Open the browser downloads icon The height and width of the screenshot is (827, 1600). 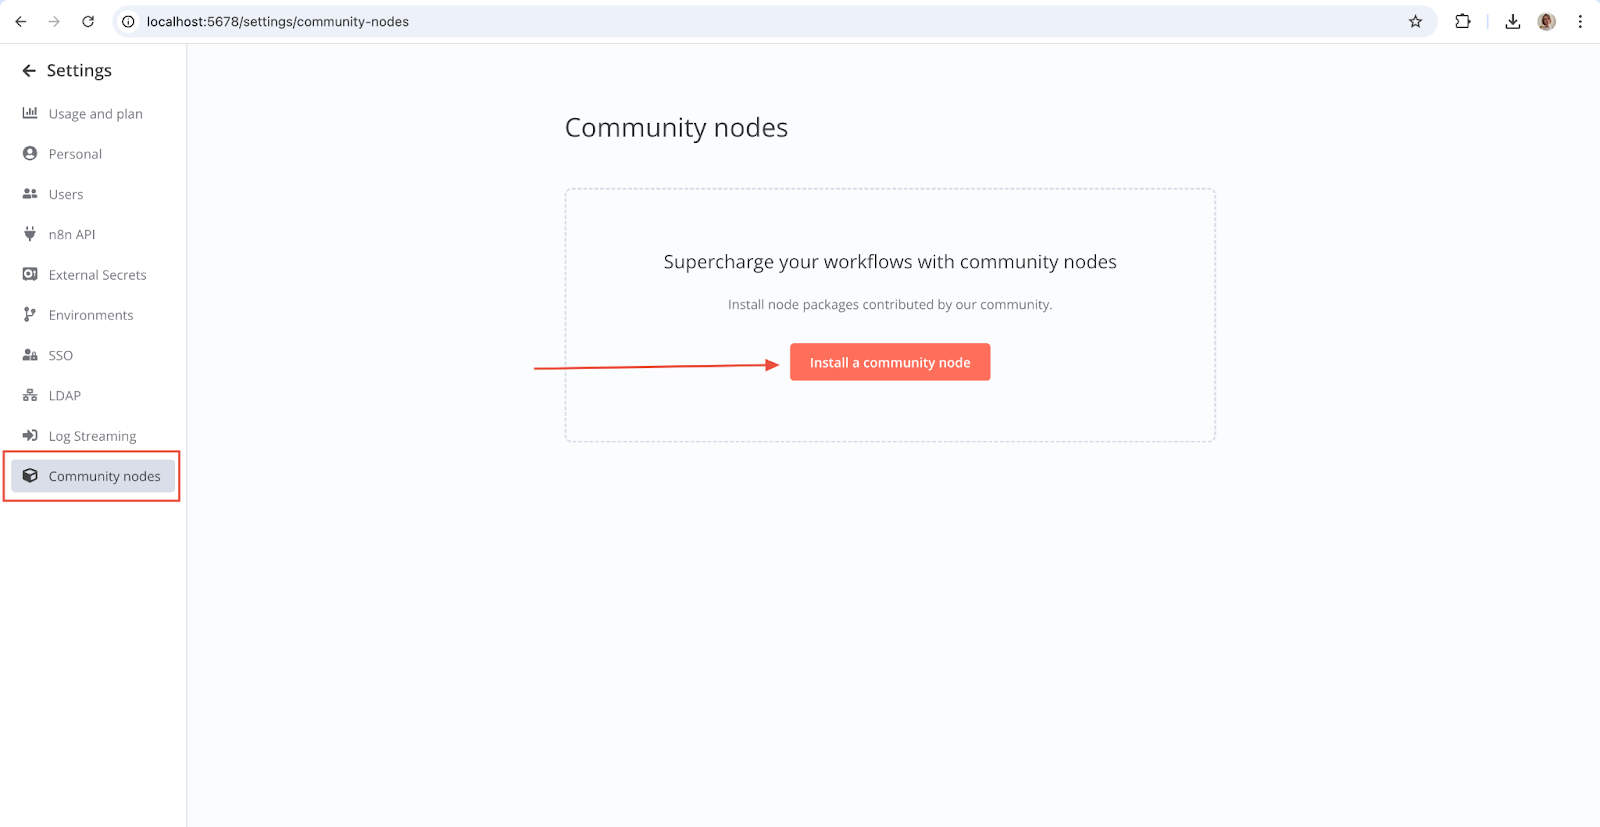tap(1513, 21)
